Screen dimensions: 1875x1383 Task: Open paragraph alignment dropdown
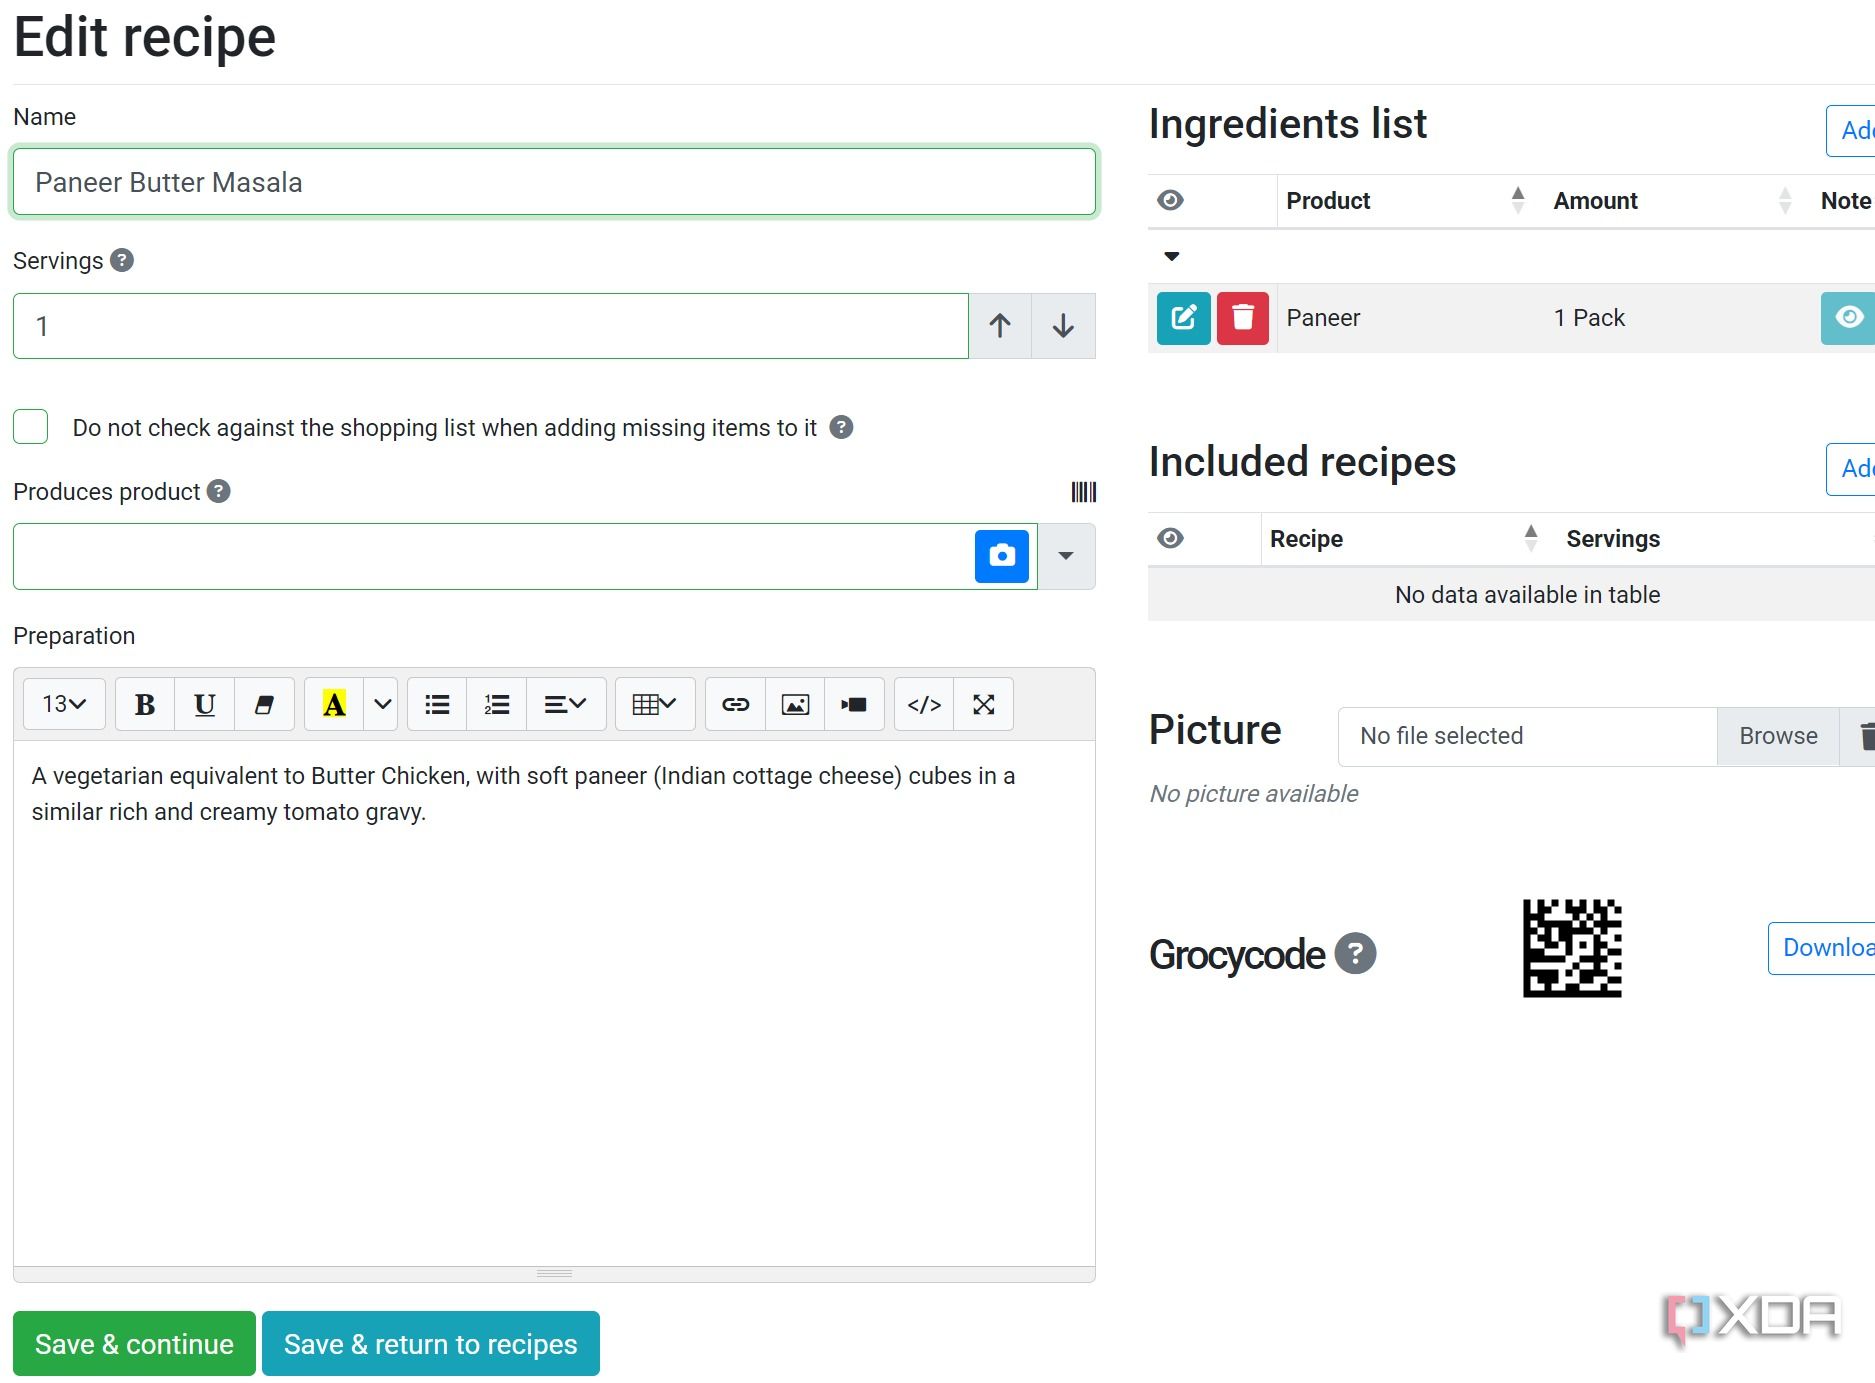pos(565,705)
